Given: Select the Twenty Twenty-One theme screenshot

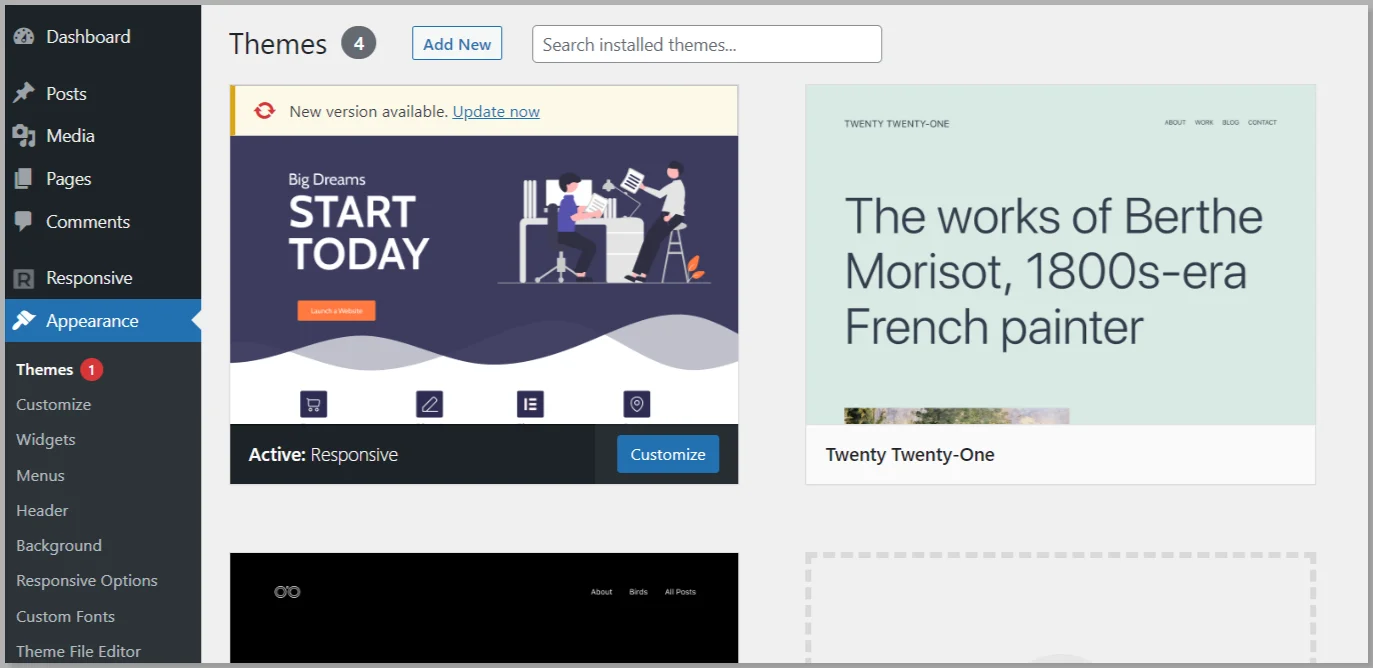Looking at the screenshot, I should pyautogui.click(x=1060, y=255).
